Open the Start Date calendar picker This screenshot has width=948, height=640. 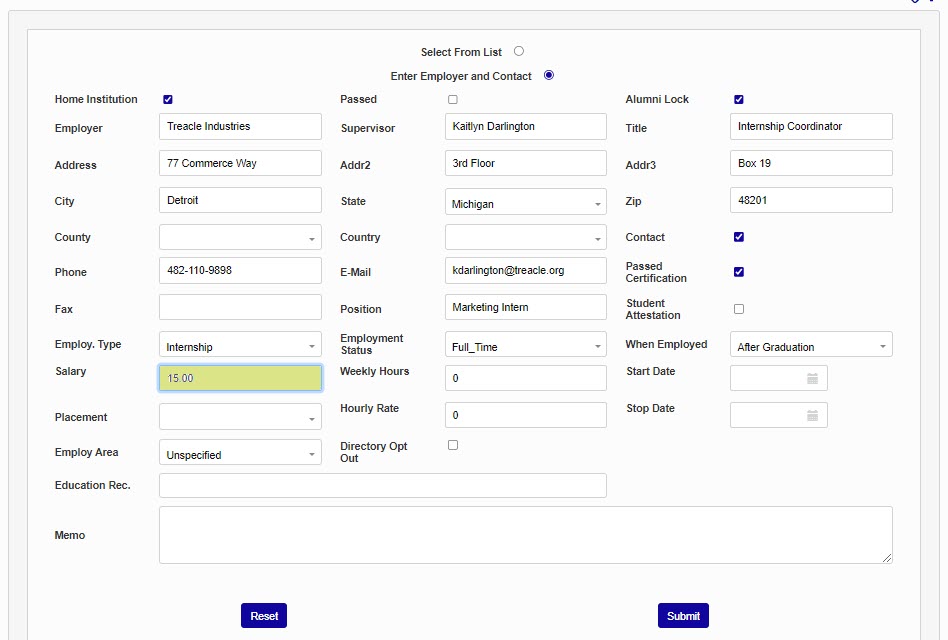[812, 378]
